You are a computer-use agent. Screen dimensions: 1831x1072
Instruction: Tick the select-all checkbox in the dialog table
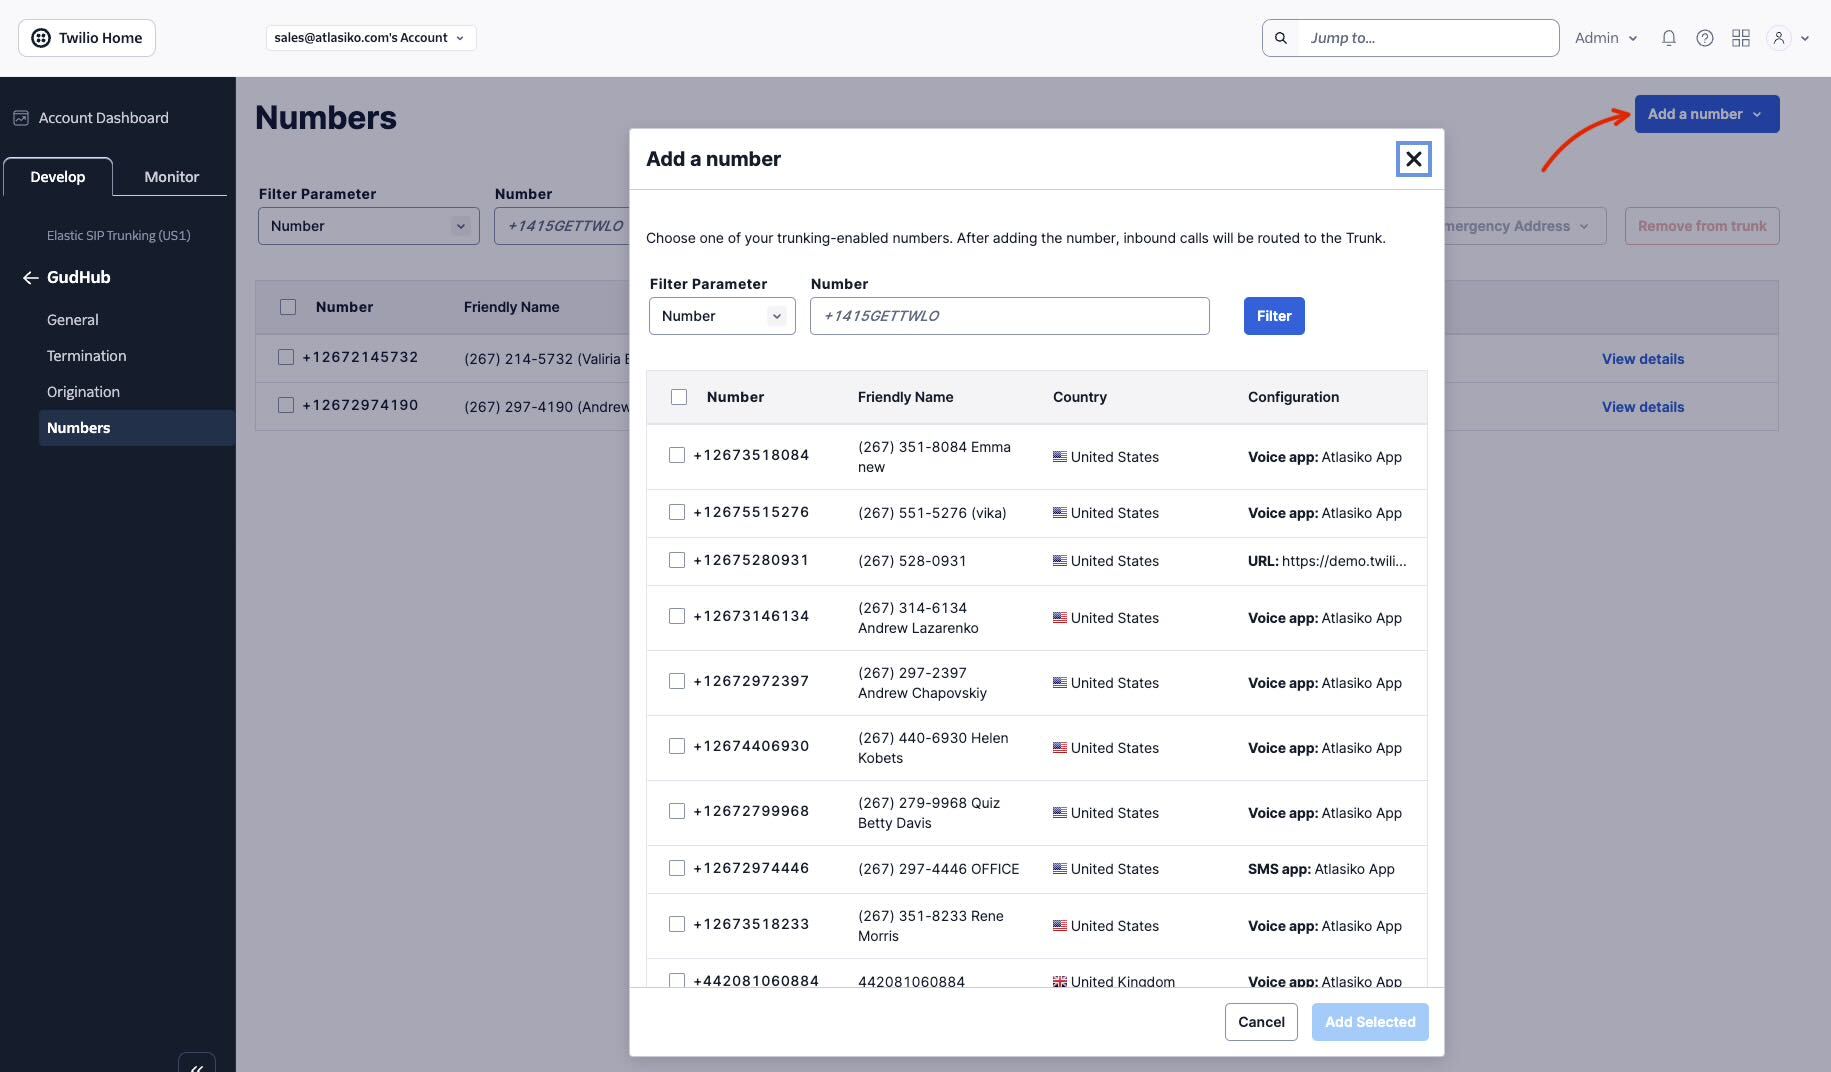[x=679, y=397]
